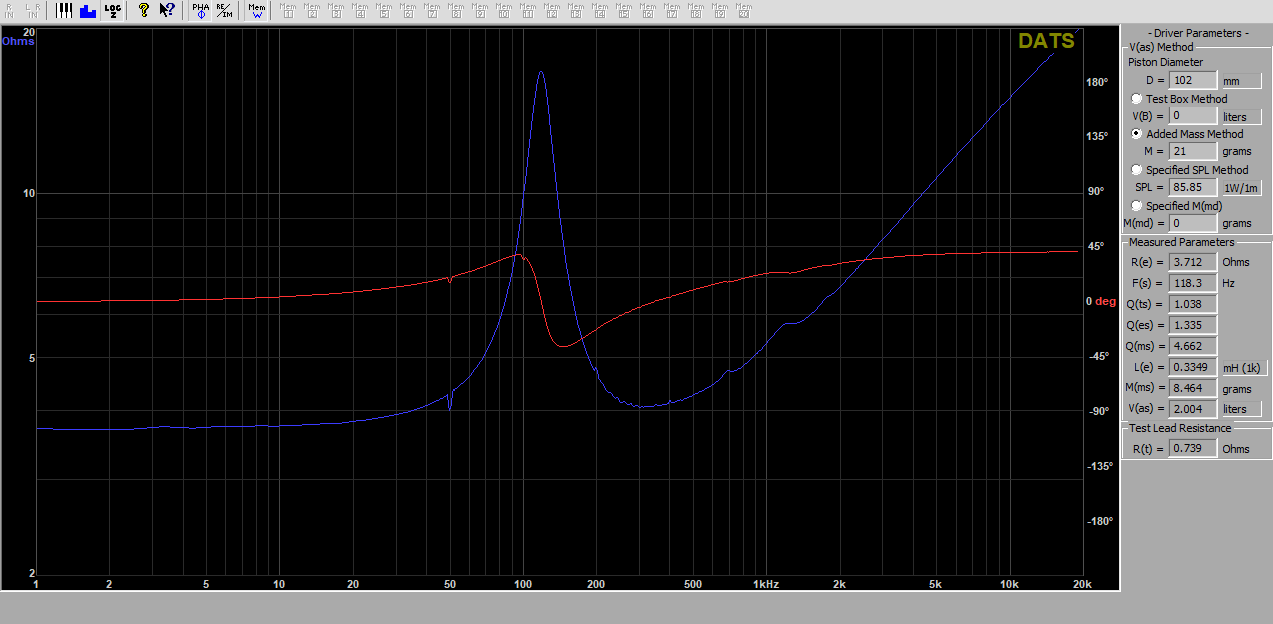Select the Mem 6 memory slot icon
The image size is (1273, 624).
pyautogui.click(x=408, y=11)
